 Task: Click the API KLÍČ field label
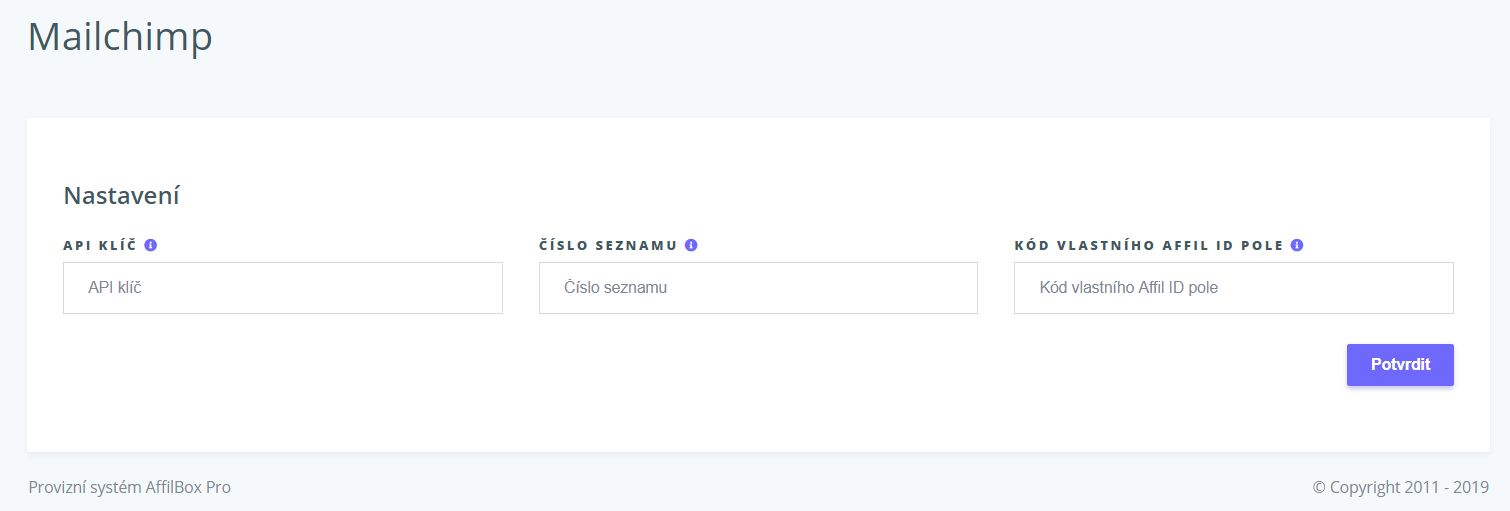pos(100,245)
